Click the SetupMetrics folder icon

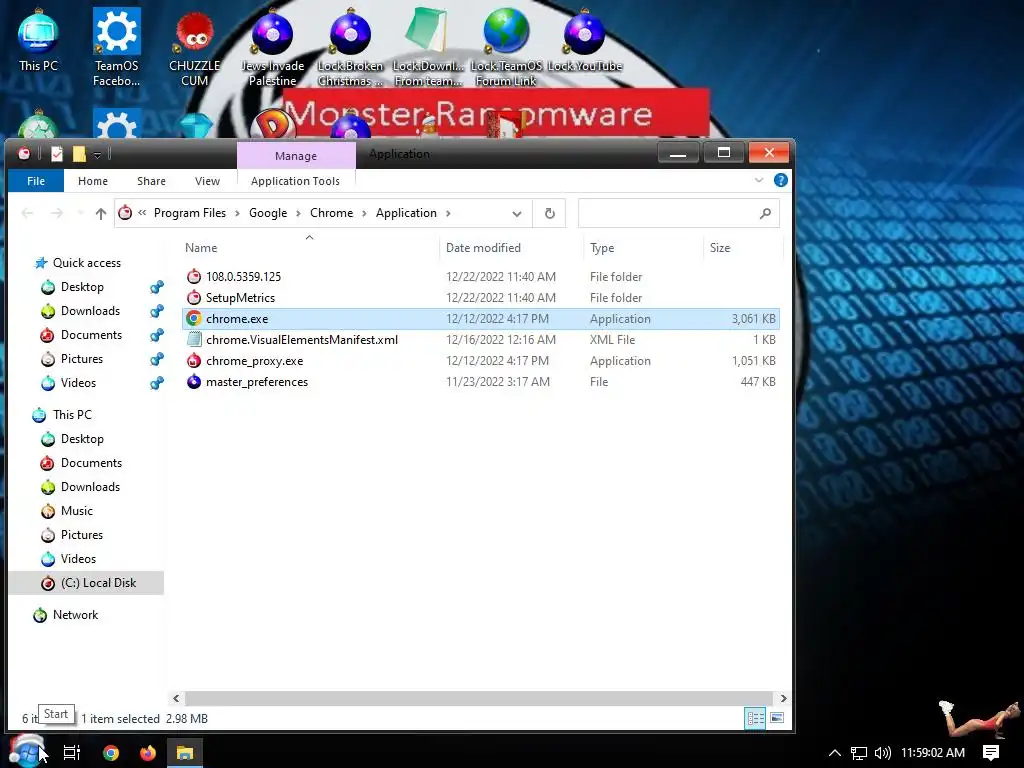(x=194, y=298)
